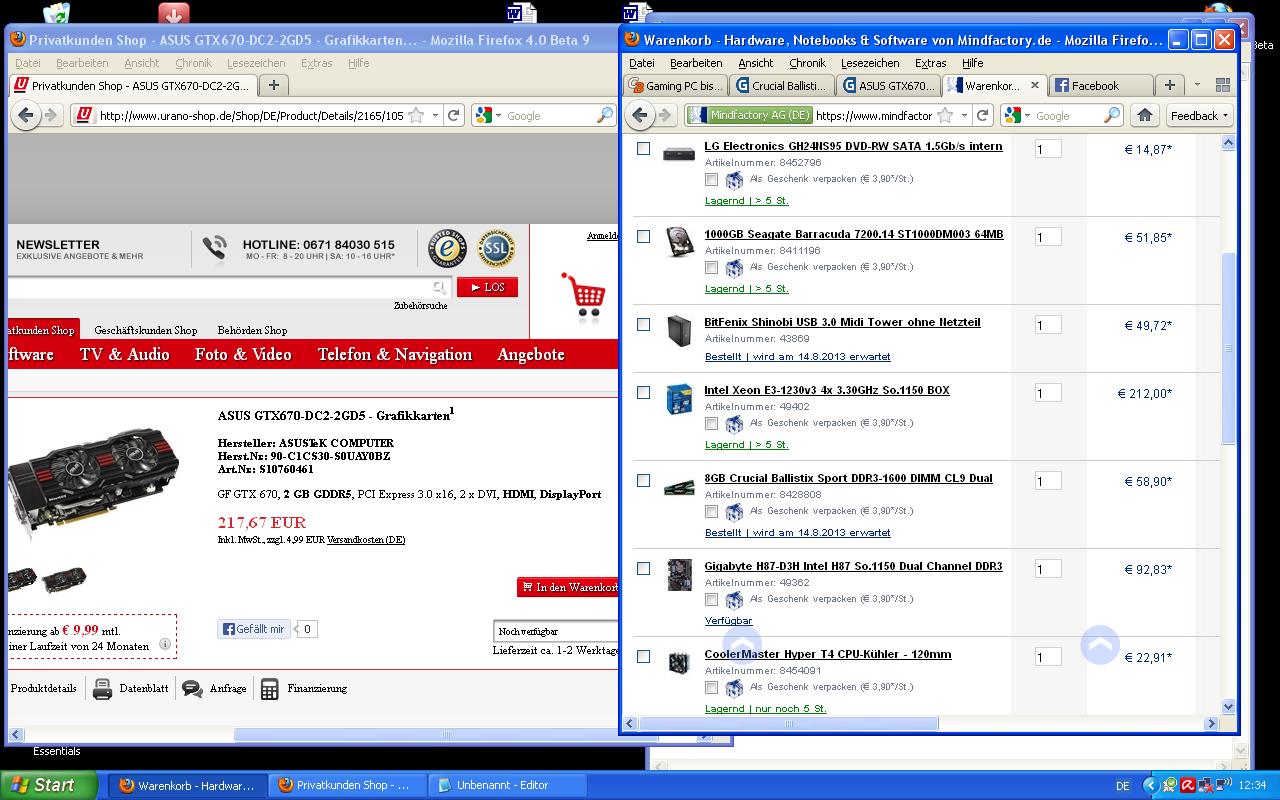The image size is (1280, 800).
Task: Open Lesezeichen menu in urano-shop window
Action: 255,63
